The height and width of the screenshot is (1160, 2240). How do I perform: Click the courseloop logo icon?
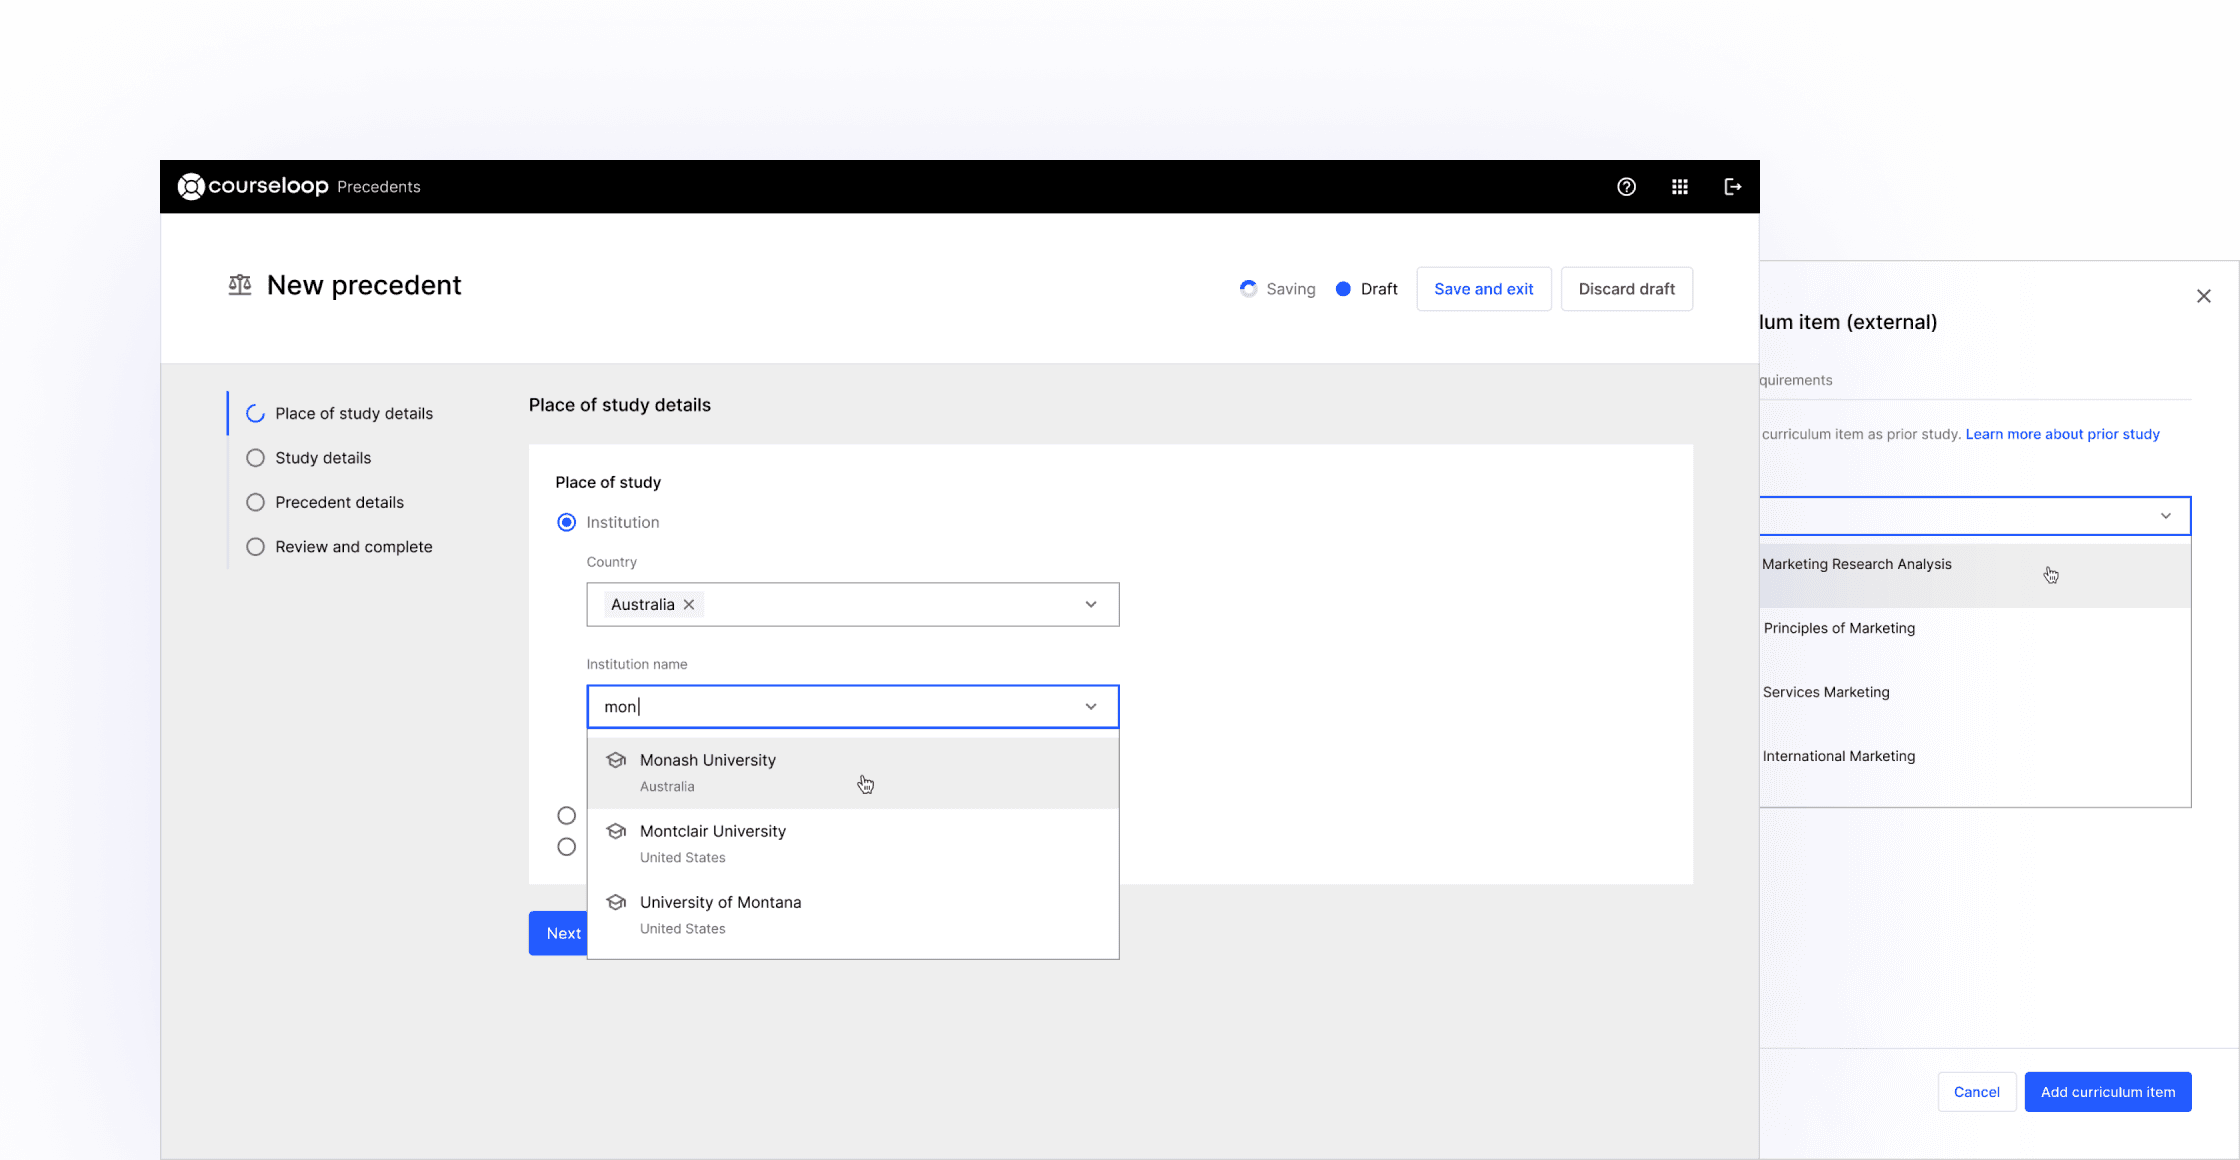click(191, 186)
